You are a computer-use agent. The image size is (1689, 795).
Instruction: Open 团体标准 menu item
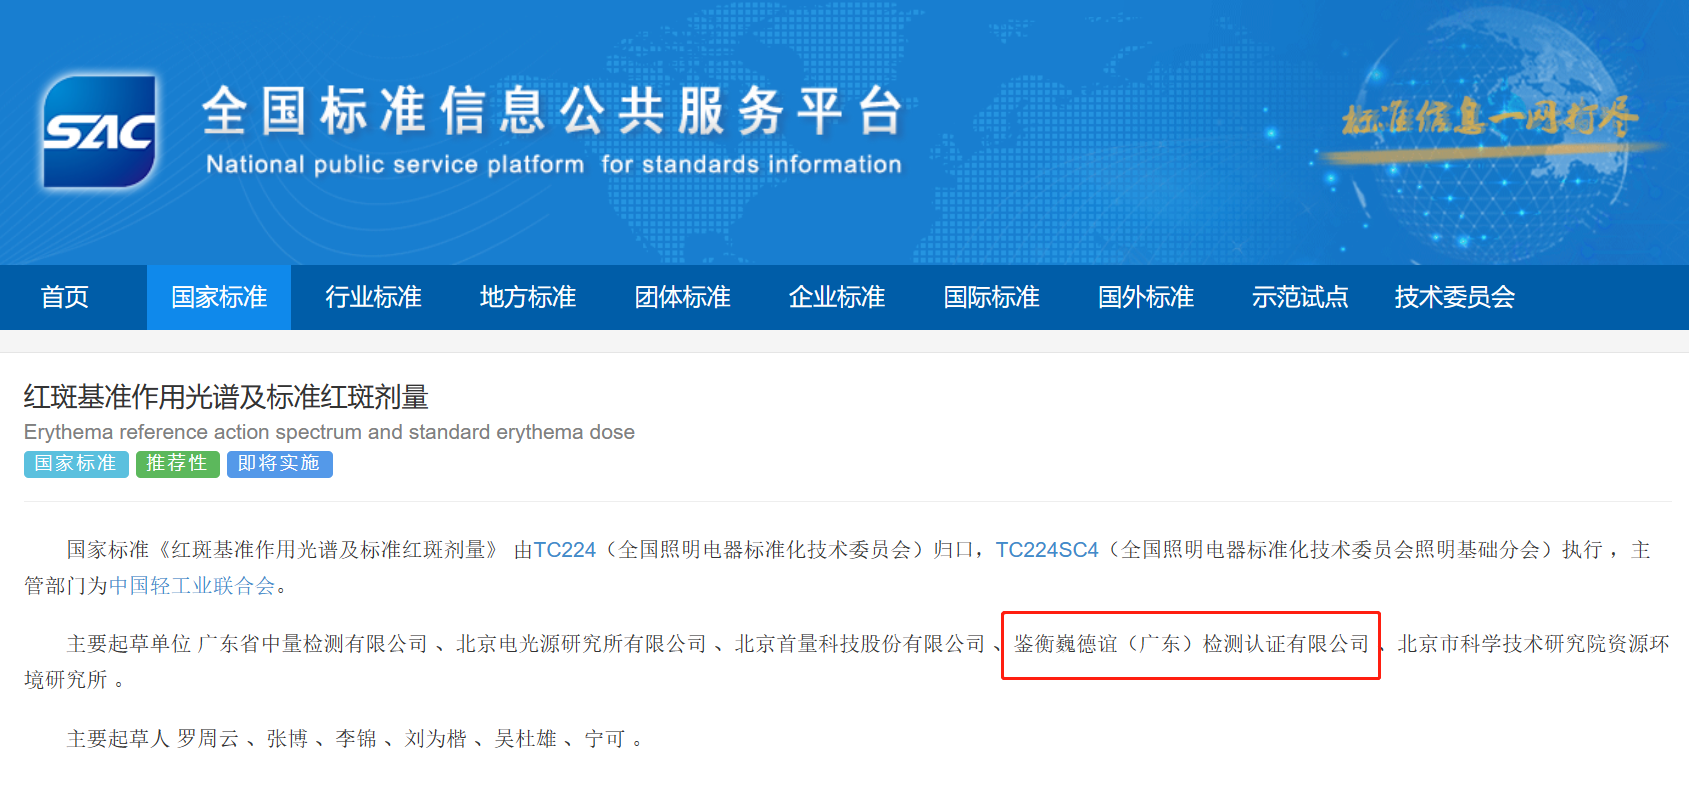tap(682, 297)
